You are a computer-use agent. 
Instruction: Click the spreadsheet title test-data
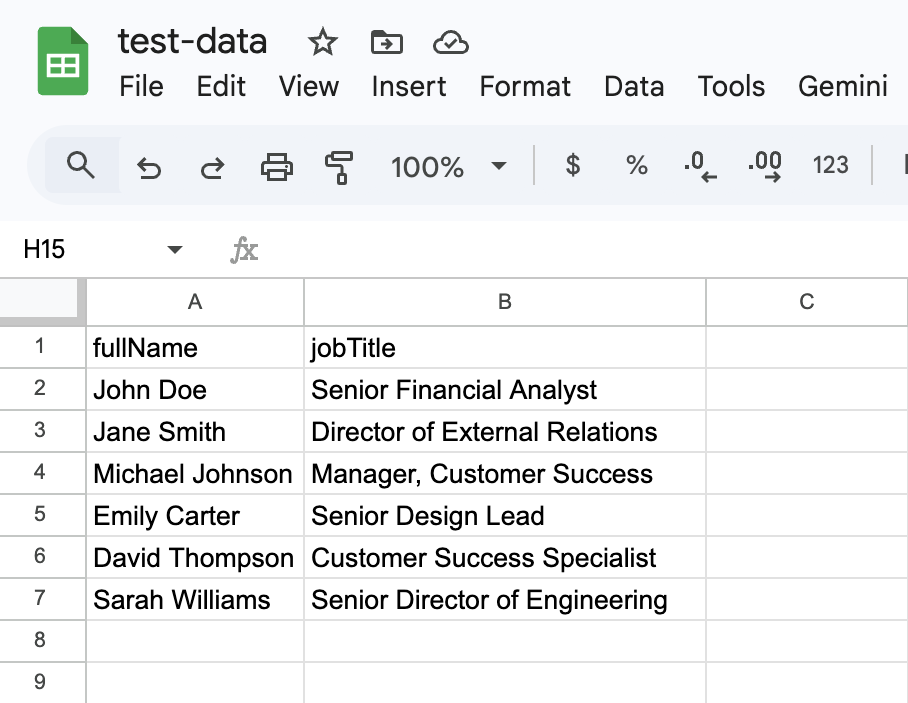click(x=192, y=42)
